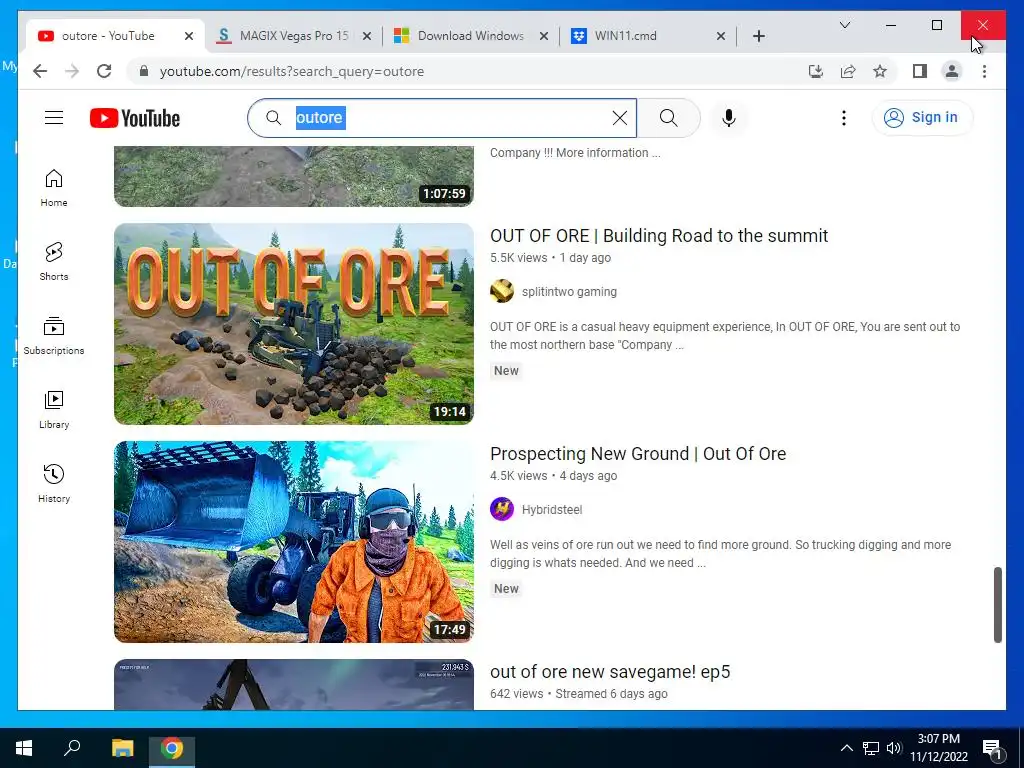The height and width of the screenshot is (768, 1024).
Task: Close the WIN11.cmd tab
Action: pyautogui.click(x=720, y=36)
